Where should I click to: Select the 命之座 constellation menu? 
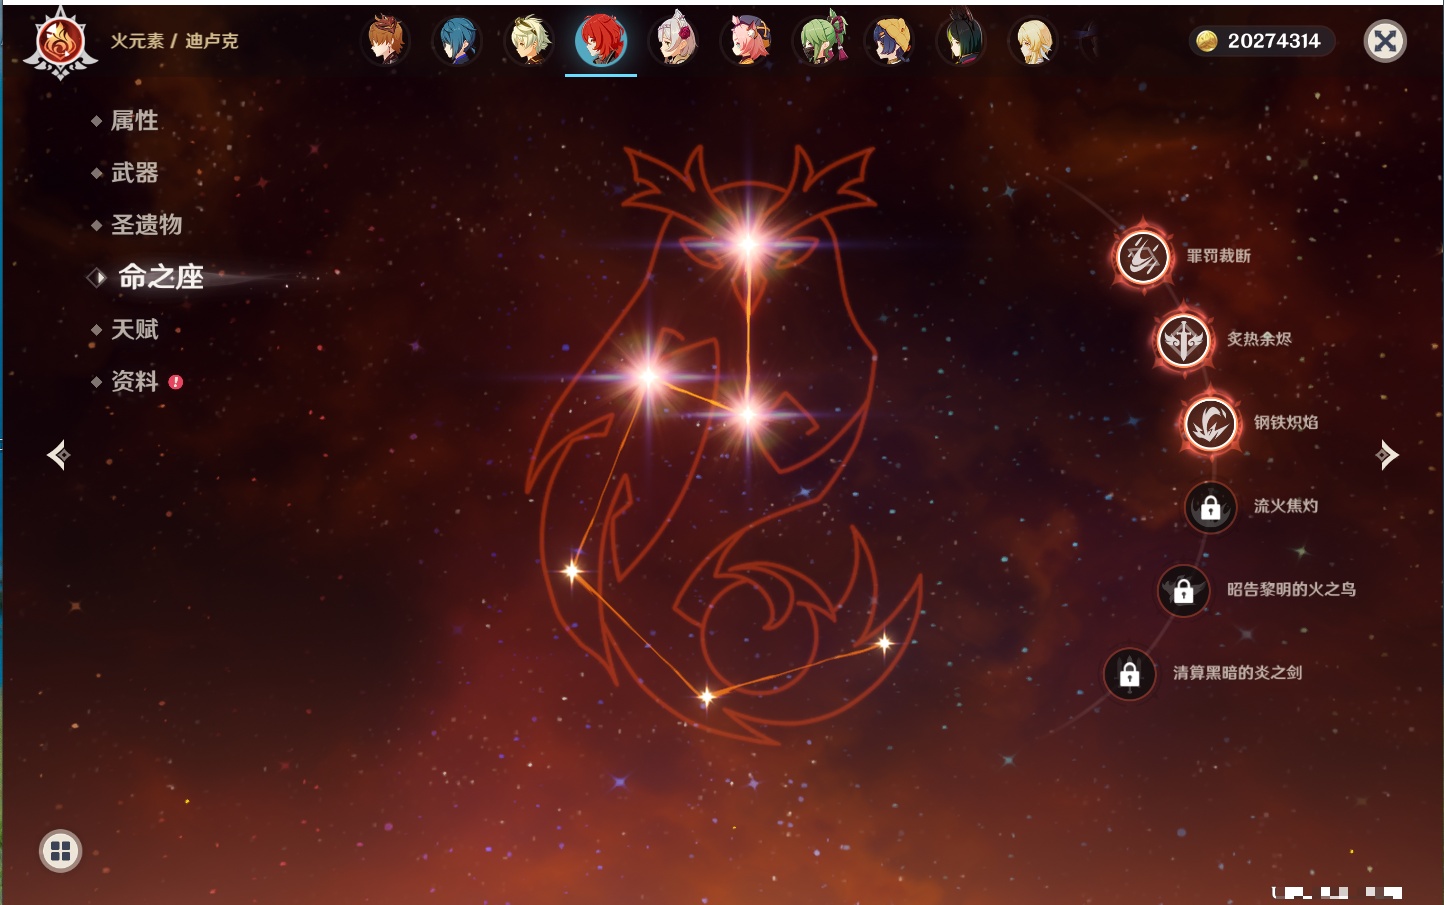point(160,277)
